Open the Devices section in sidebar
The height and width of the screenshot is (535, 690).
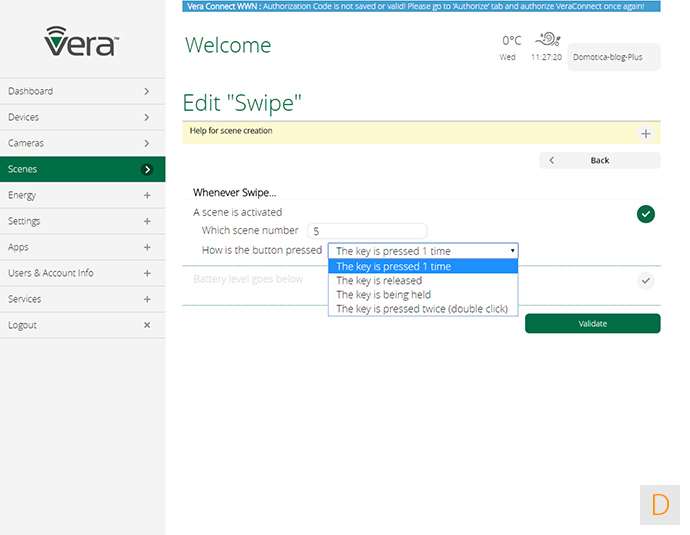coord(82,117)
